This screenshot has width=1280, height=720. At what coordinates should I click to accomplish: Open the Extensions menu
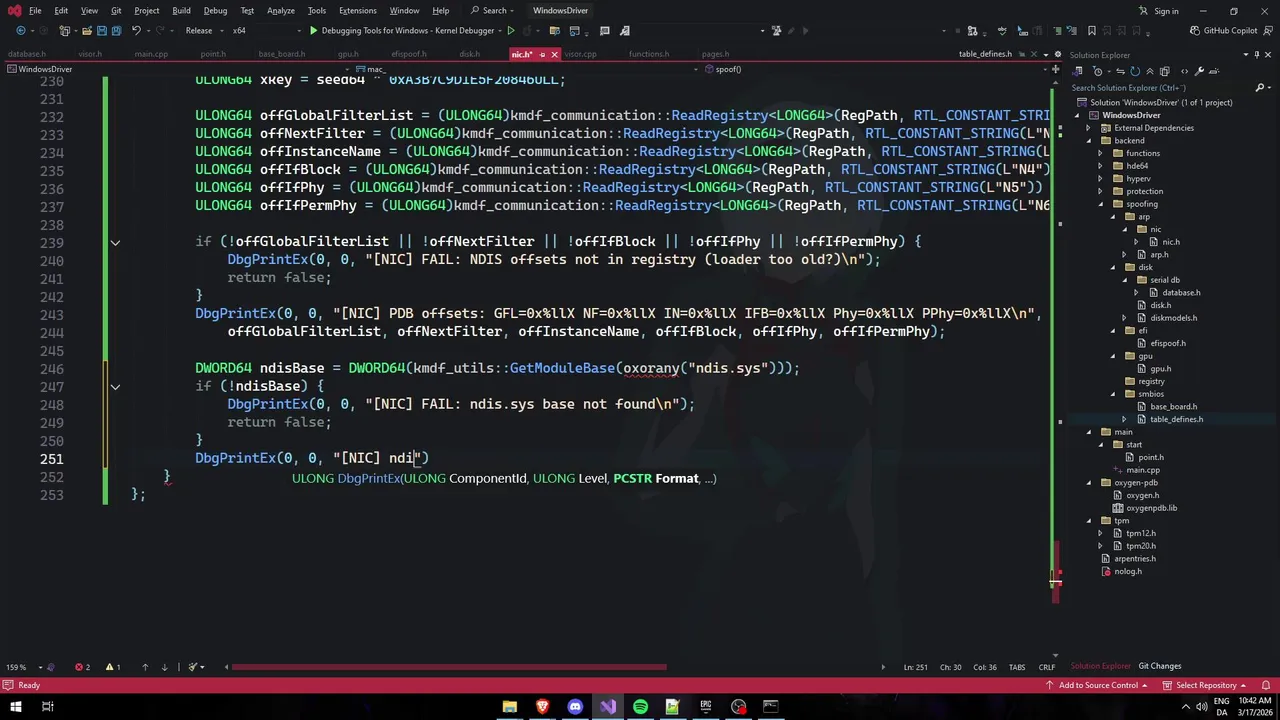[x=357, y=11]
